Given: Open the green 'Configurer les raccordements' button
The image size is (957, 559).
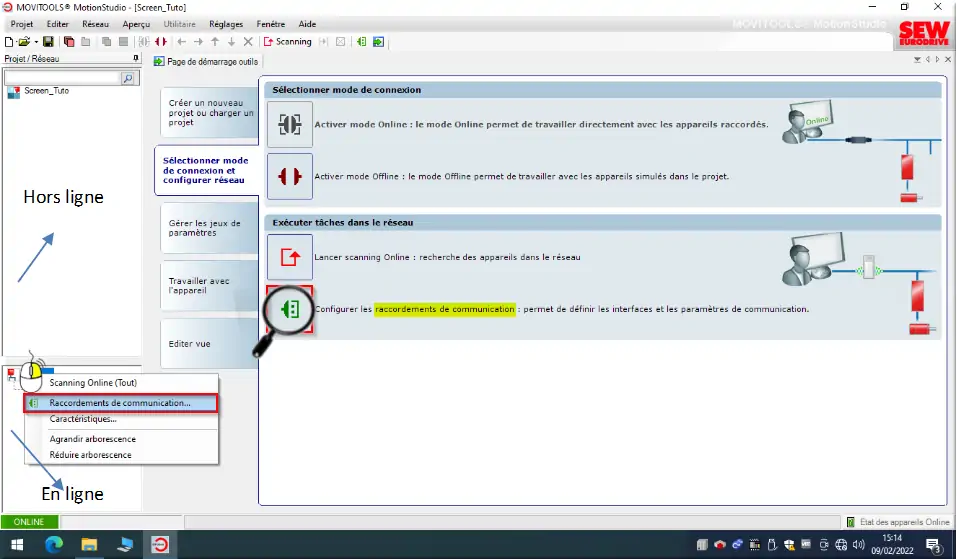Looking at the screenshot, I should (x=290, y=309).
